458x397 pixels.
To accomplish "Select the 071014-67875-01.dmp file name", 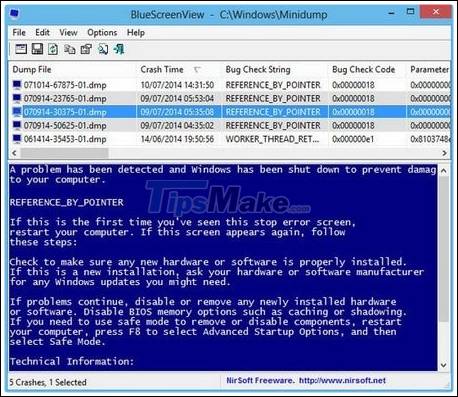I will point(65,85).
